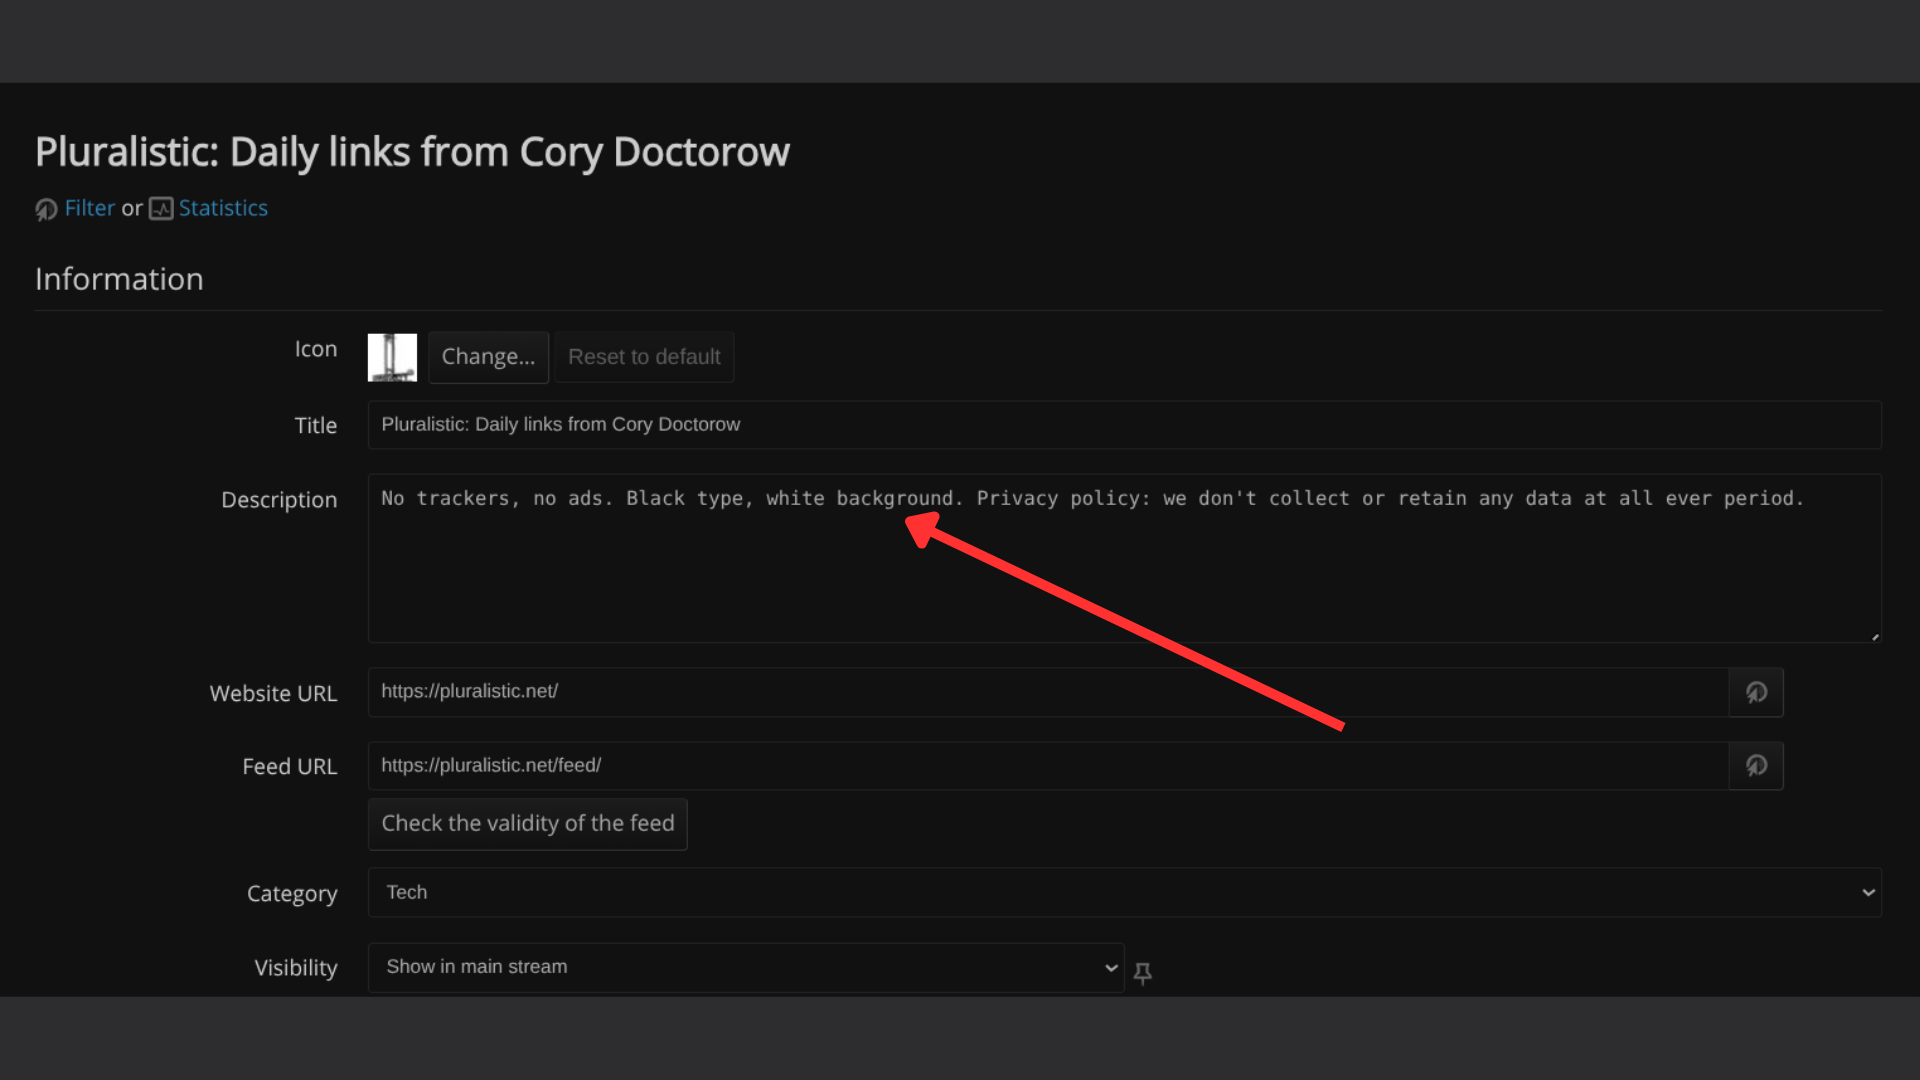This screenshot has height=1080, width=1920.
Task: Click the Website URL label
Action: coord(273,693)
